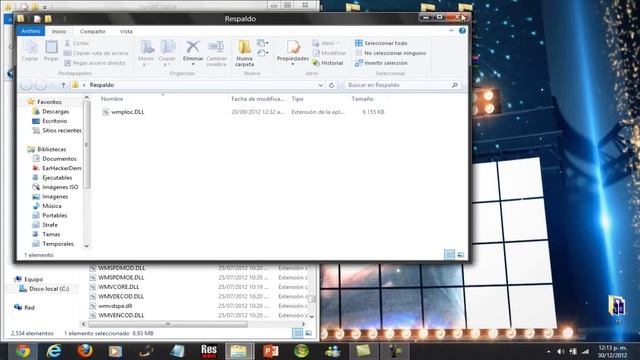
Task: Click the Buscar en Respaldo field
Action: pos(402,85)
